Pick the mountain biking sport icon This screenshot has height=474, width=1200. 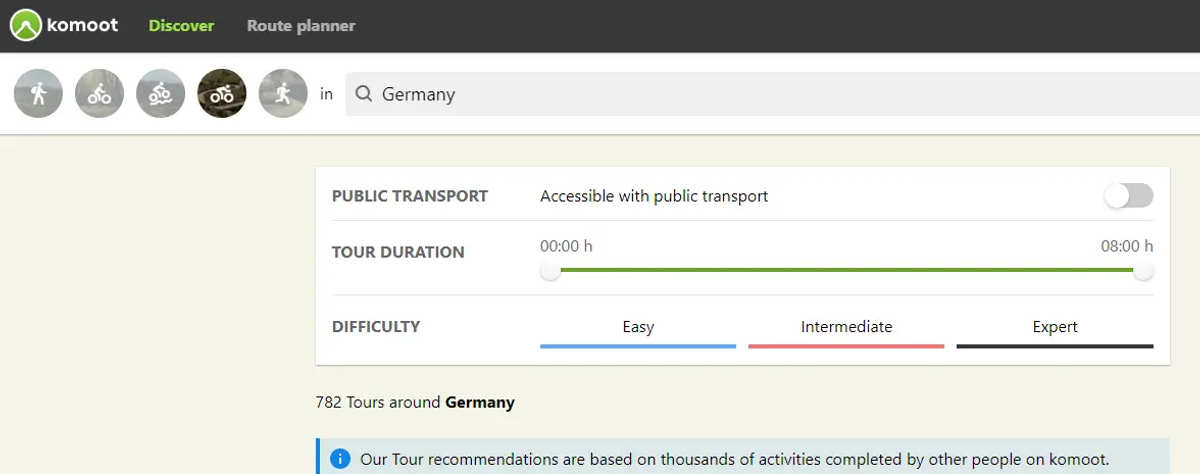[161, 94]
